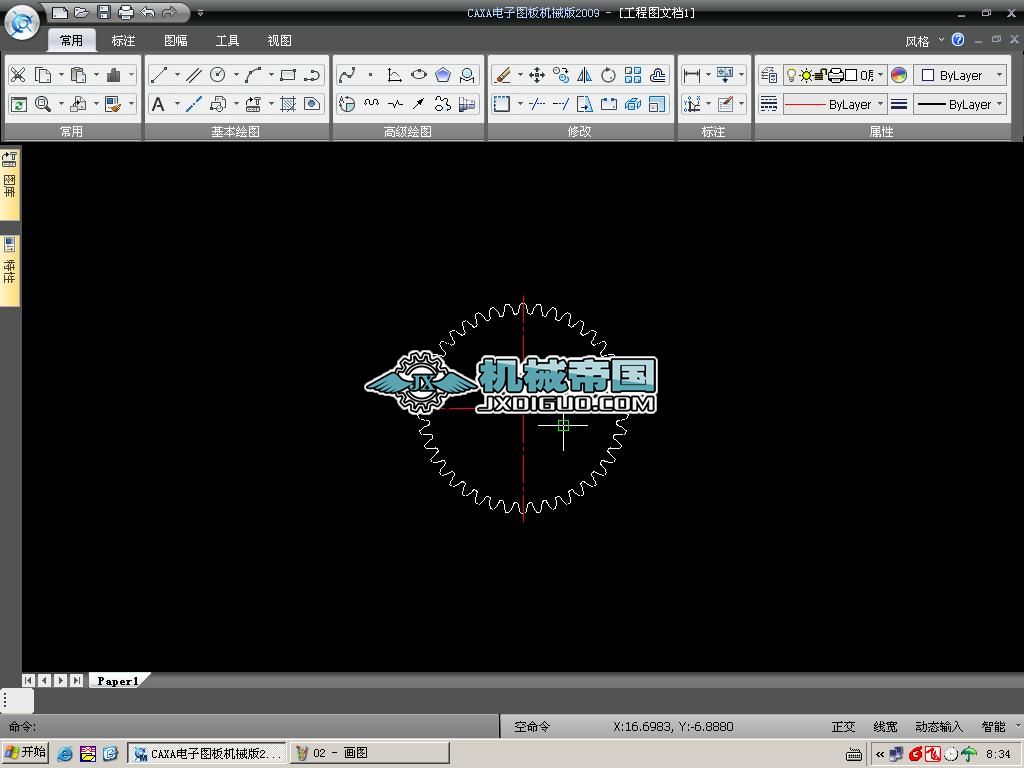Select the Wave line tool
Image resolution: width=1024 pixels, height=768 pixels.
pos(372,104)
